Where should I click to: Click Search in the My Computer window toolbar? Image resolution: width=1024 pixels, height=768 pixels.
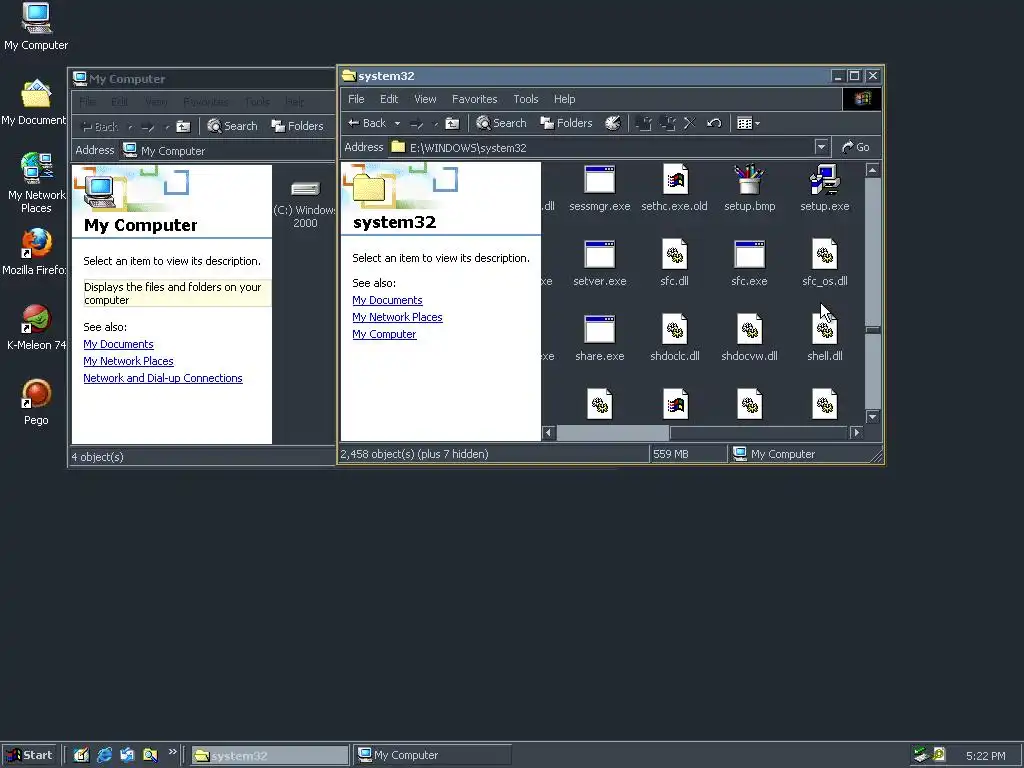pos(232,126)
